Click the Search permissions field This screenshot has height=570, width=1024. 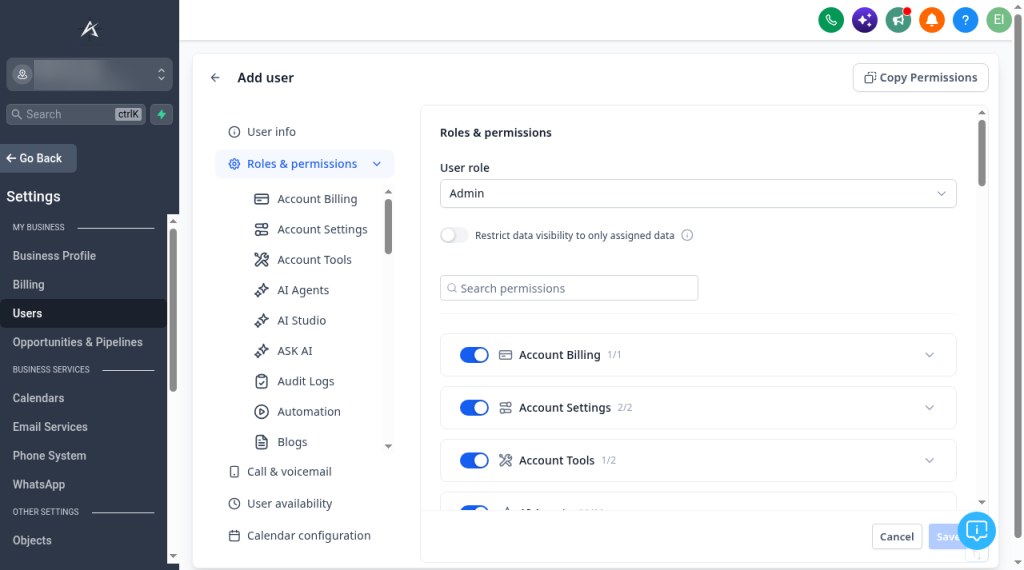[569, 288]
